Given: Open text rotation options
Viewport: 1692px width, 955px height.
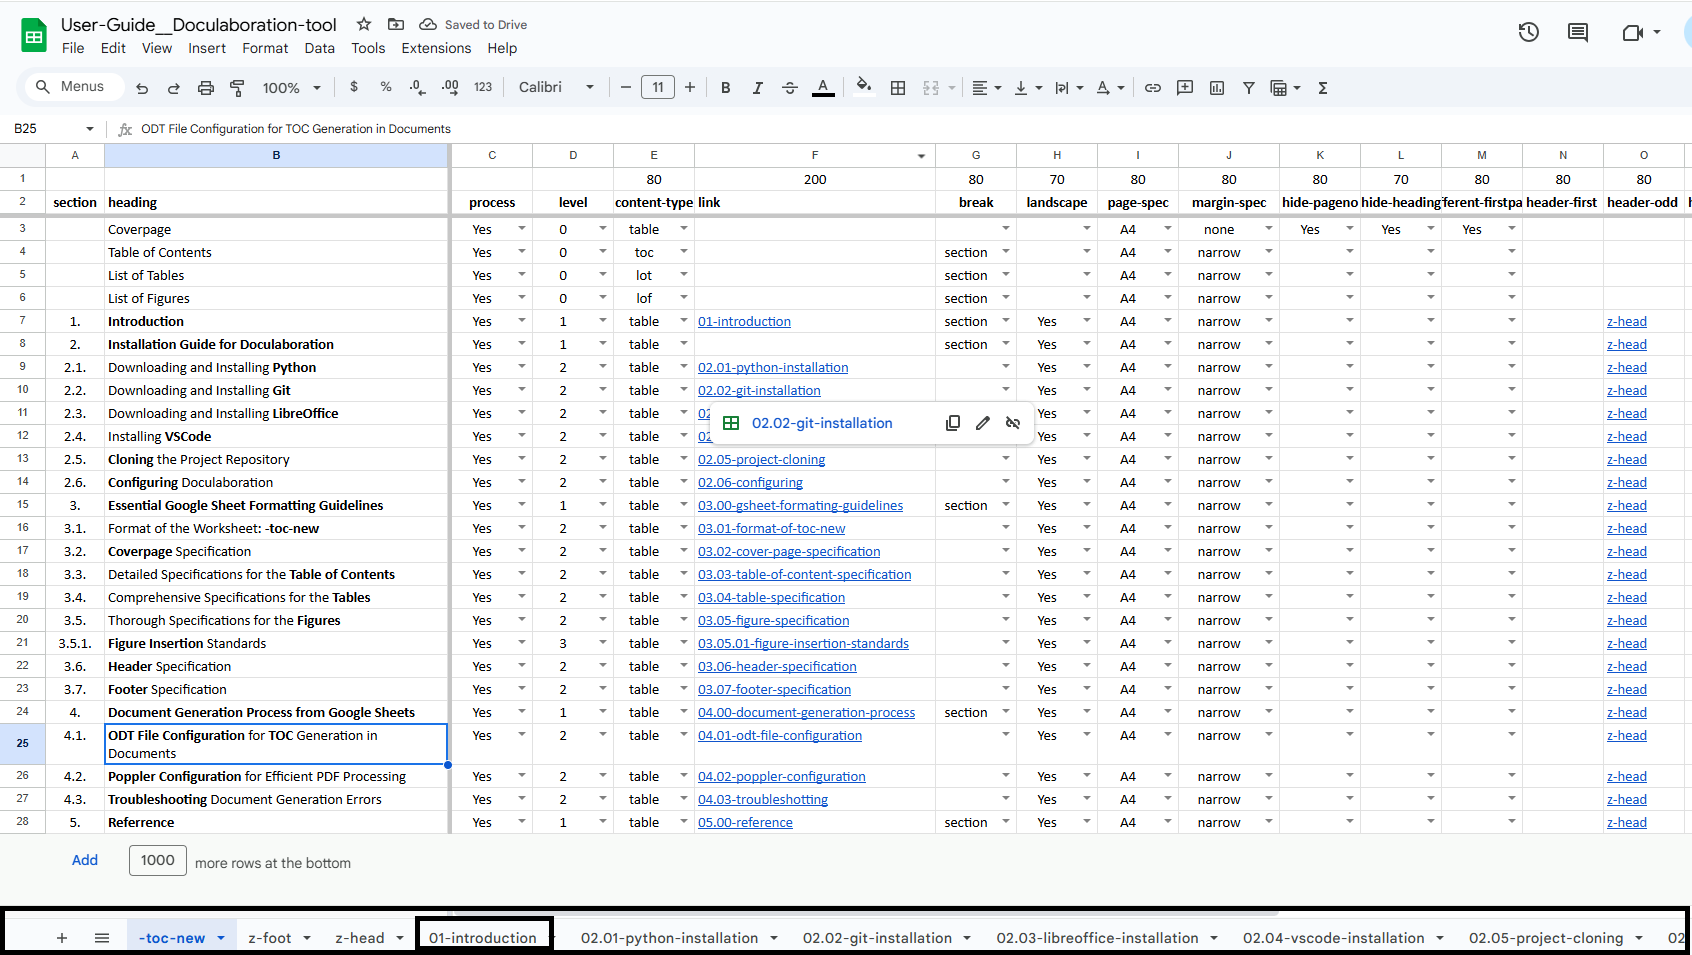Looking at the screenshot, I should 1110,88.
